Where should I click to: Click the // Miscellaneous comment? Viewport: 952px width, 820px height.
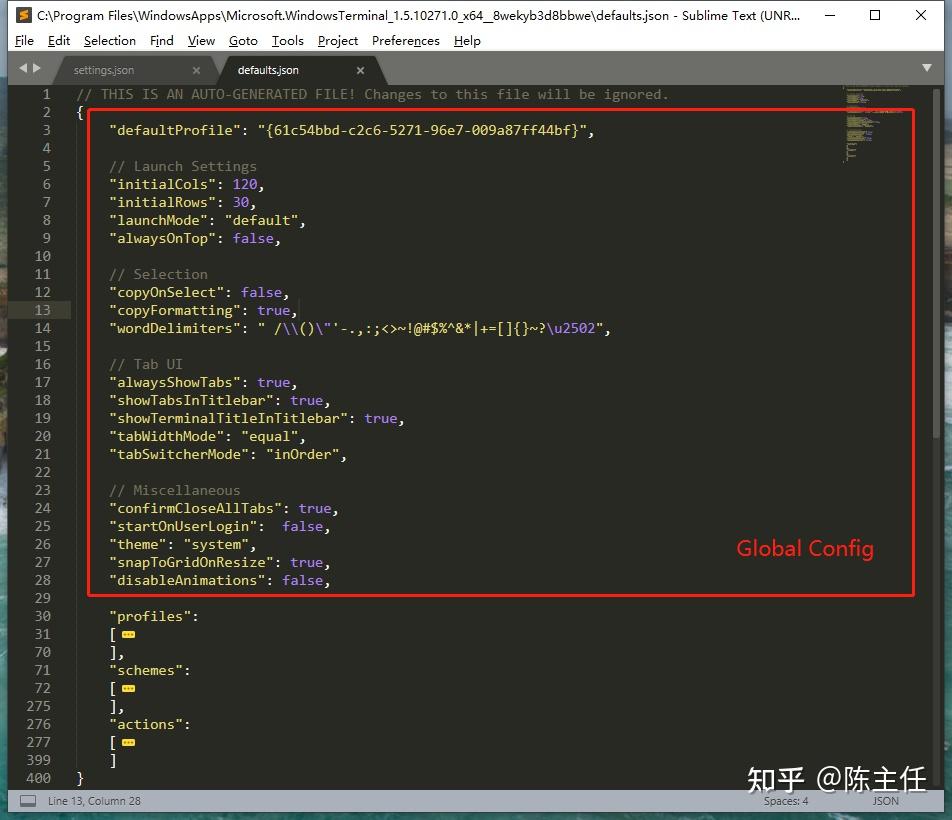tap(175, 490)
